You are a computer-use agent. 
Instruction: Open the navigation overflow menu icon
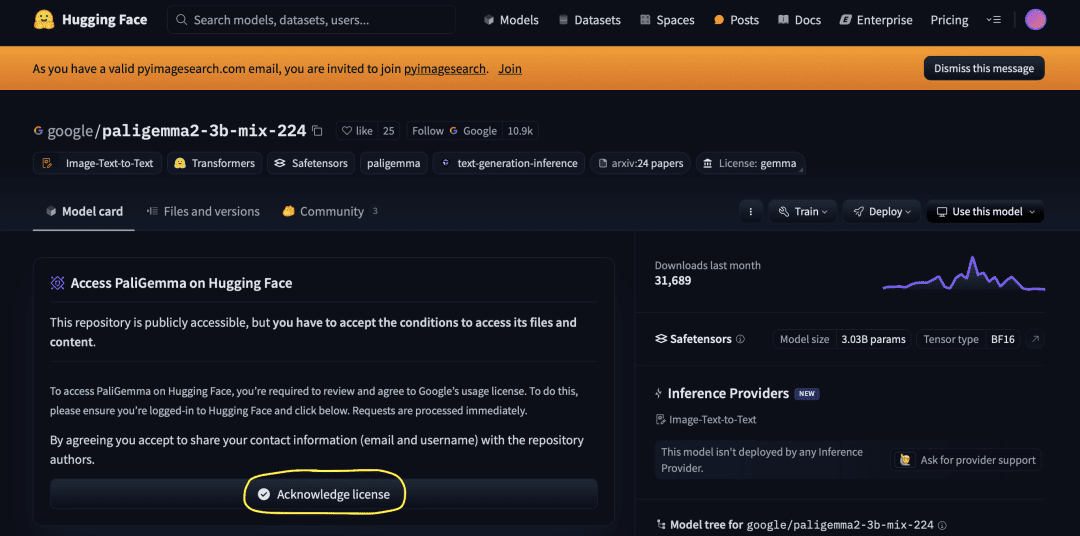coord(993,20)
